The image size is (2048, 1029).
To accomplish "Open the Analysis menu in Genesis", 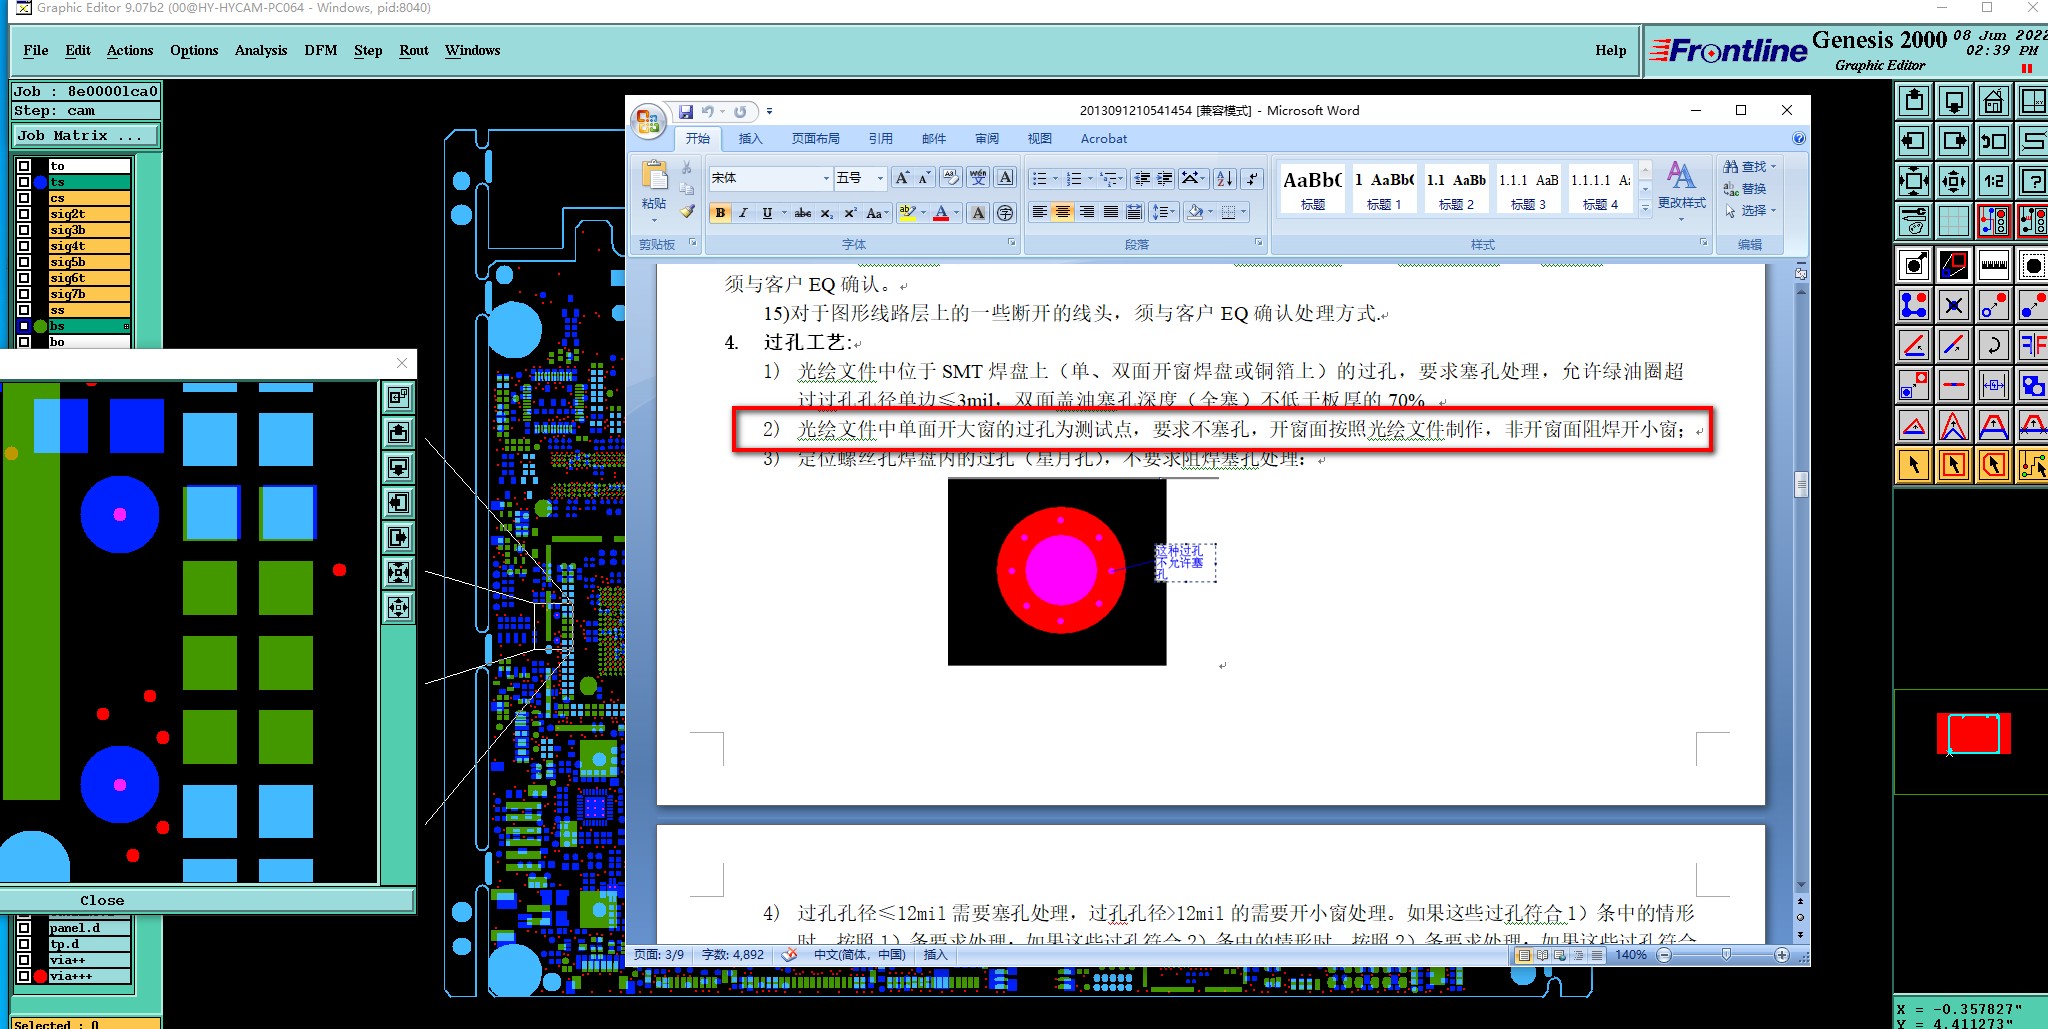I will pyautogui.click(x=261, y=50).
